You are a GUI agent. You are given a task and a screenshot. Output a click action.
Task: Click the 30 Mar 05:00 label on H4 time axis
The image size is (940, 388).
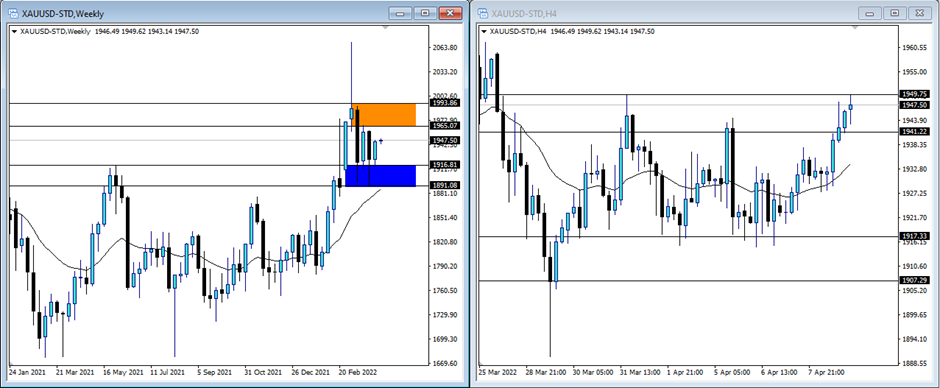point(593,372)
